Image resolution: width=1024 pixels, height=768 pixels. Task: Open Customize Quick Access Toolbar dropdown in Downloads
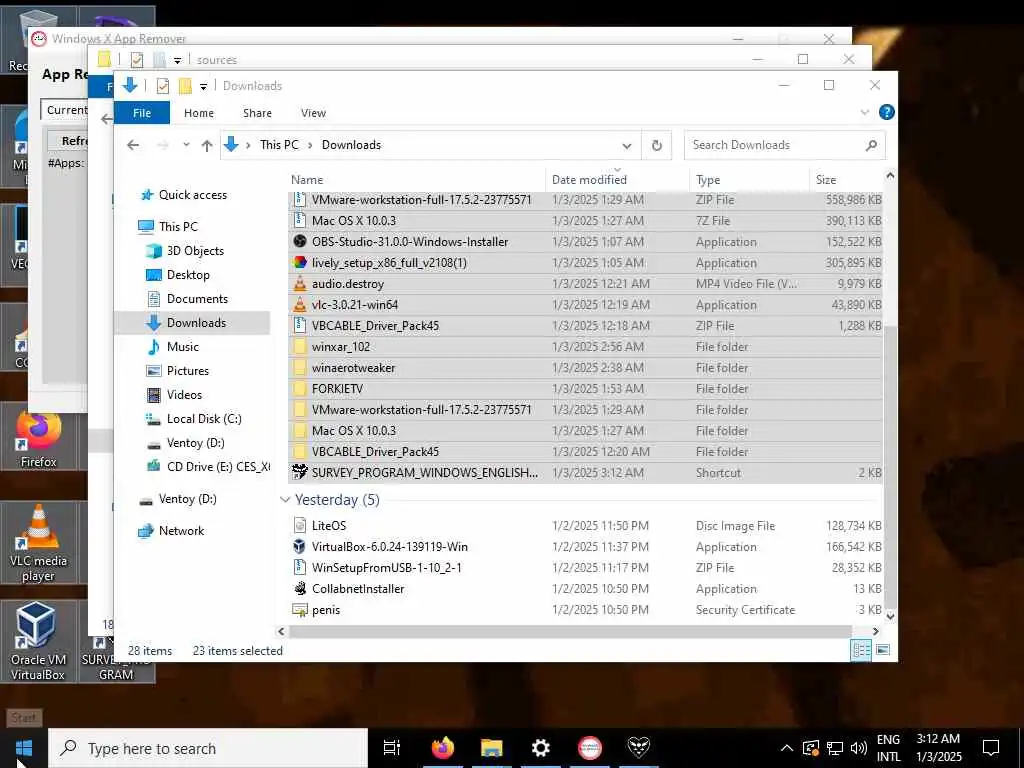click(204, 86)
